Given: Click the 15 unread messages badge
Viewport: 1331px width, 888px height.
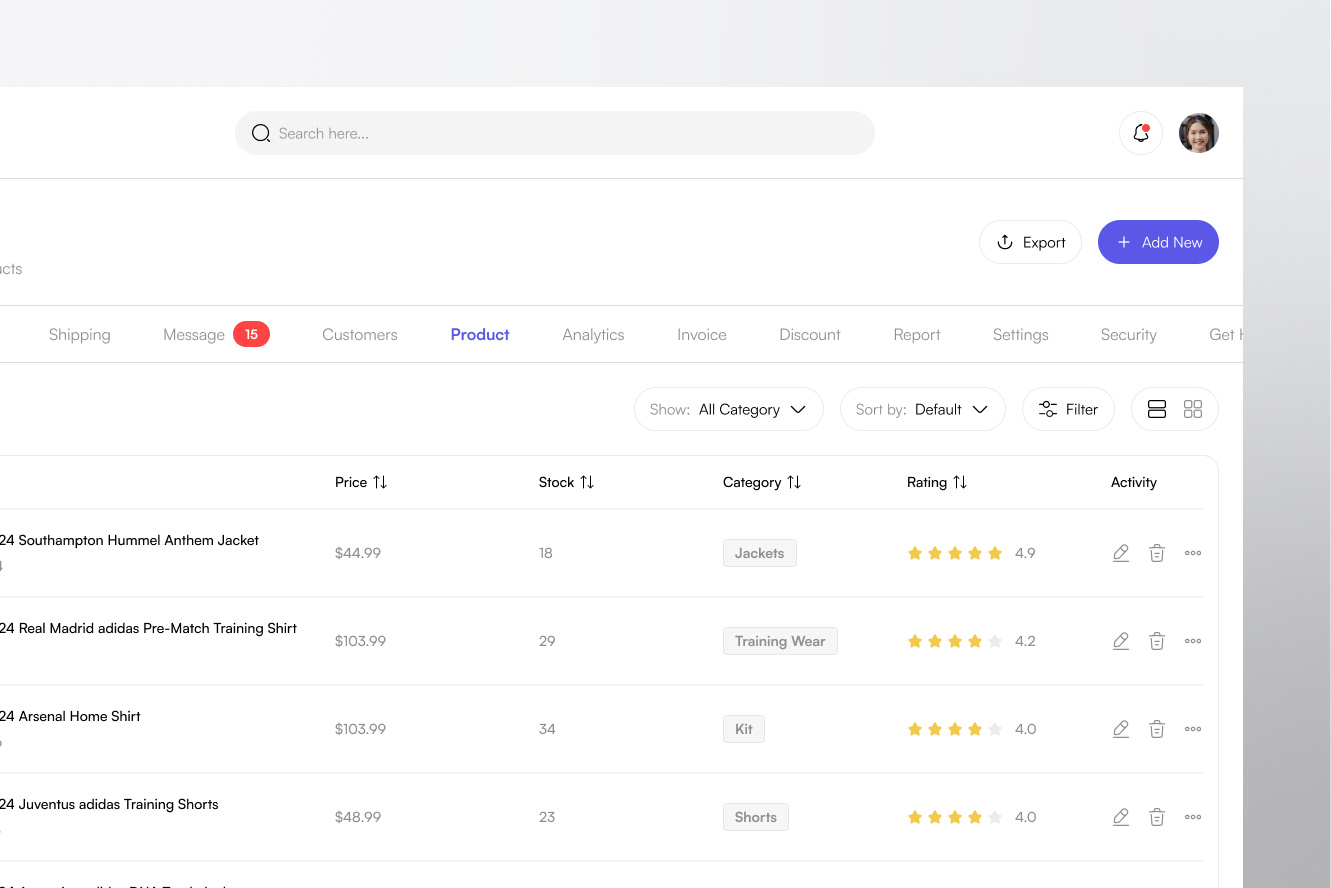Looking at the screenshot, I should click(251, 334).
